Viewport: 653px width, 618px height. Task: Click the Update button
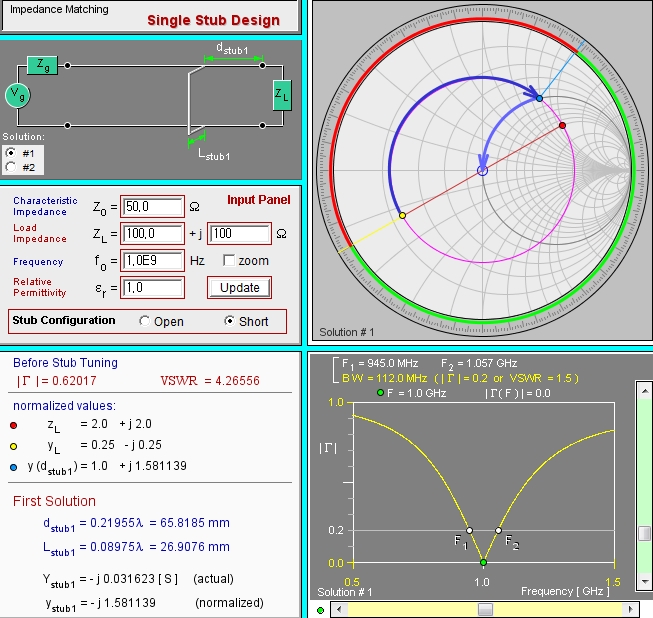click(239, 288)
